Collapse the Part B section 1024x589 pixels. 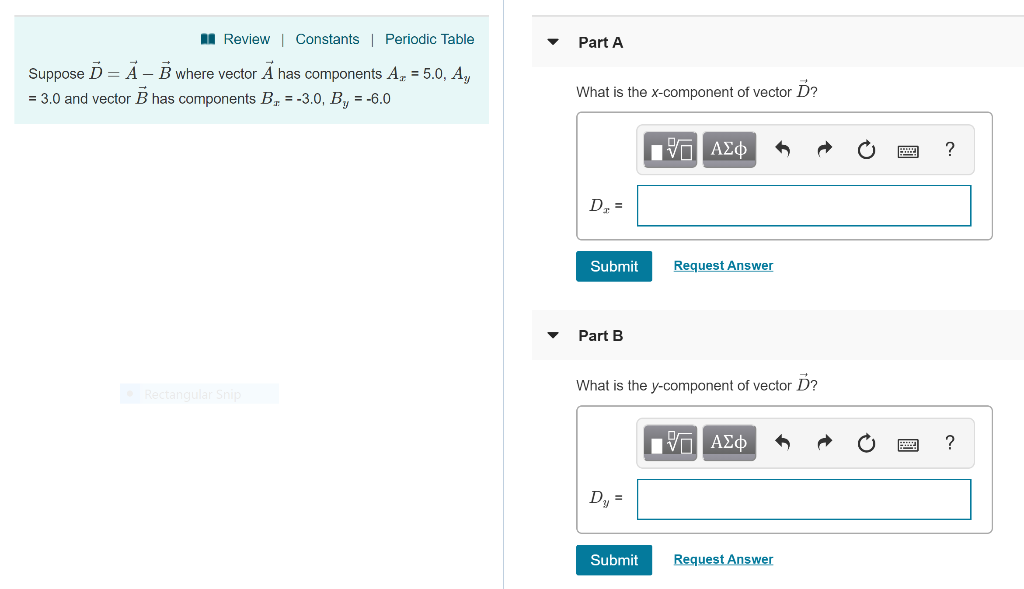tap(553, 335)
